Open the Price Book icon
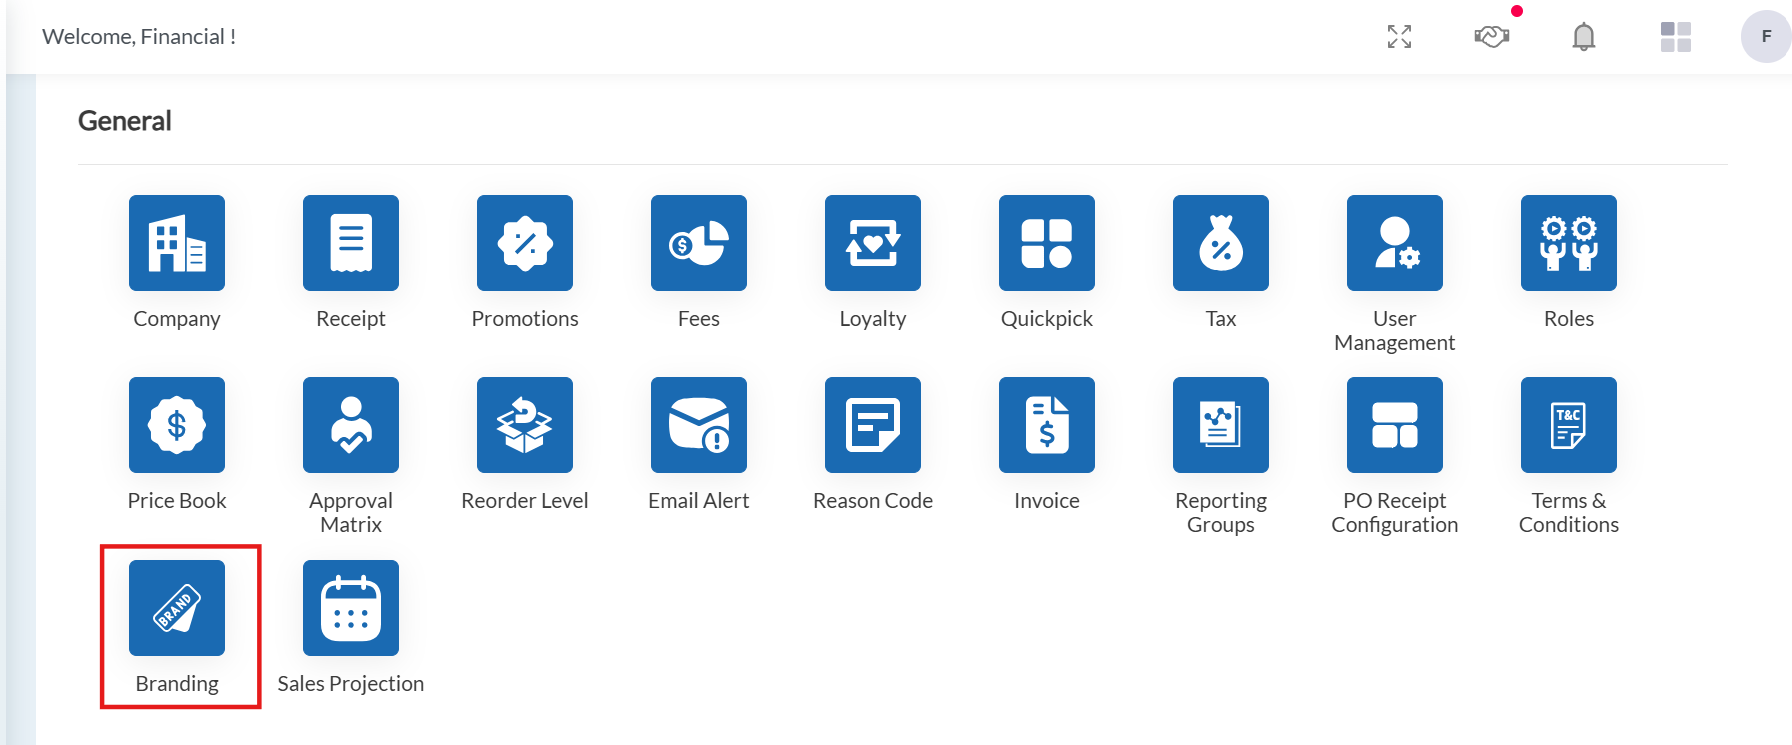Screen dimensions: 1792x745 pyautogui.click(x=177, y=425)
